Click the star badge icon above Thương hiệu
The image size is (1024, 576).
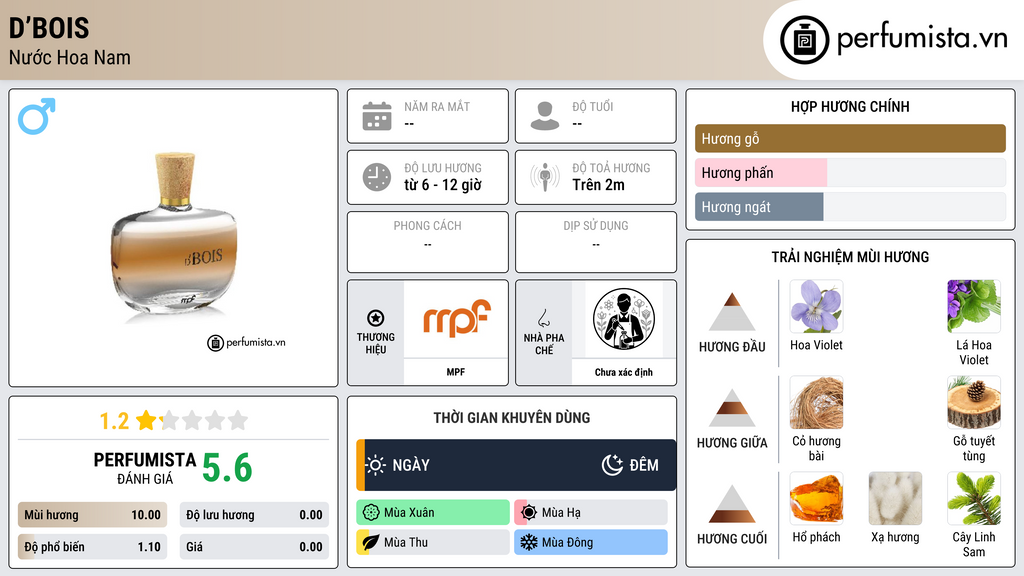(x=376, y=318)
